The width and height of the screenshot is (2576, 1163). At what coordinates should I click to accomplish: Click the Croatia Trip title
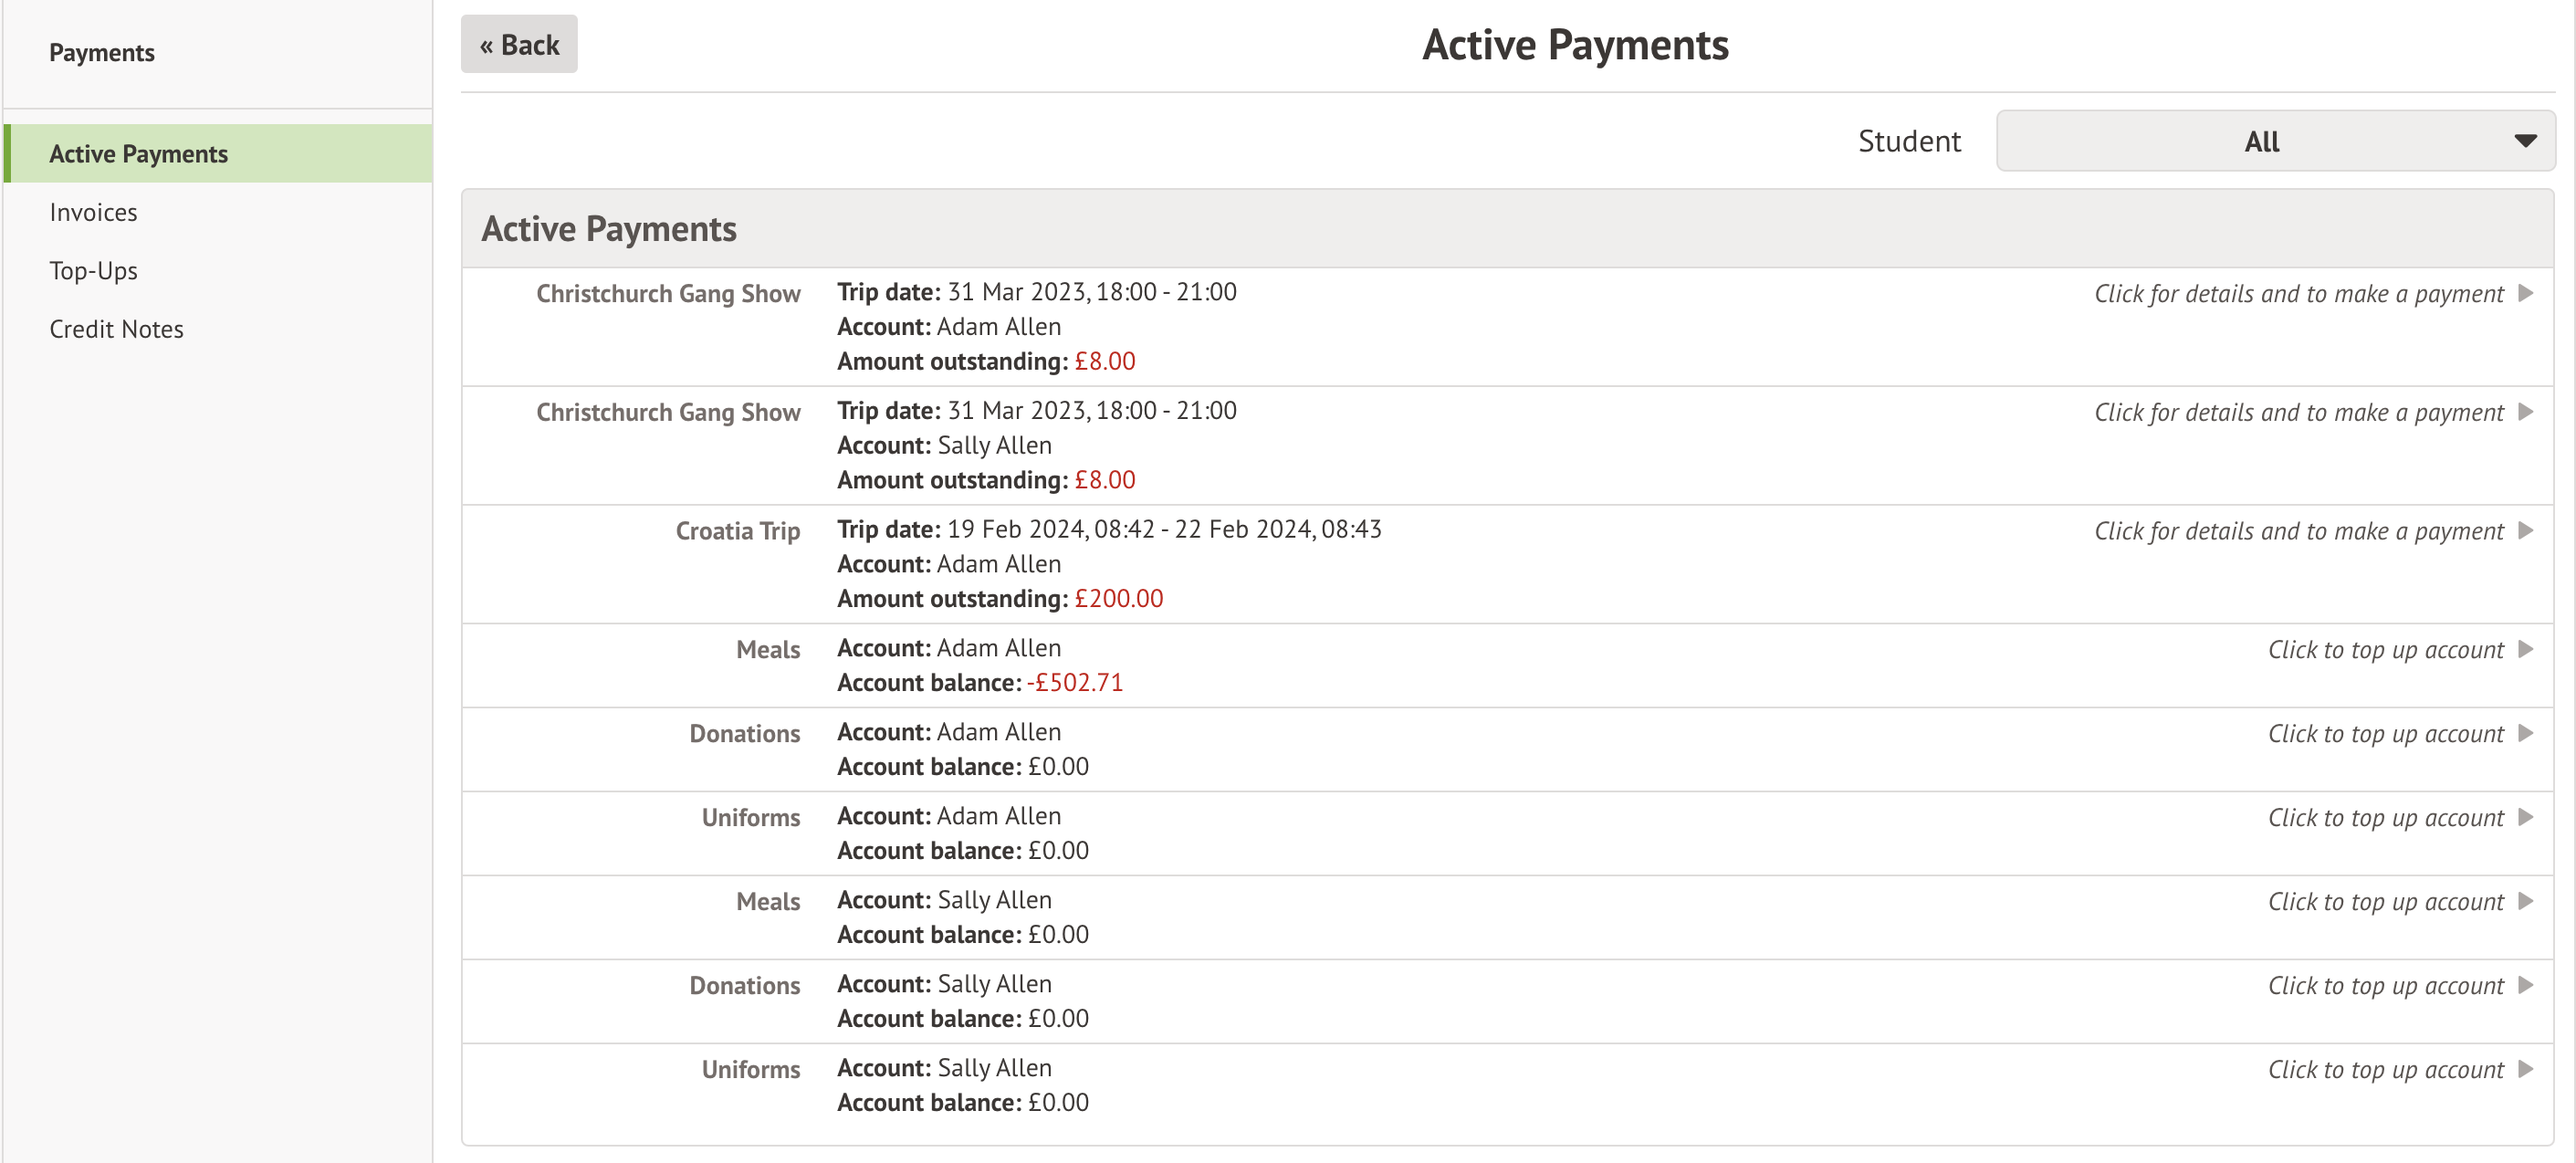point(737,531)
